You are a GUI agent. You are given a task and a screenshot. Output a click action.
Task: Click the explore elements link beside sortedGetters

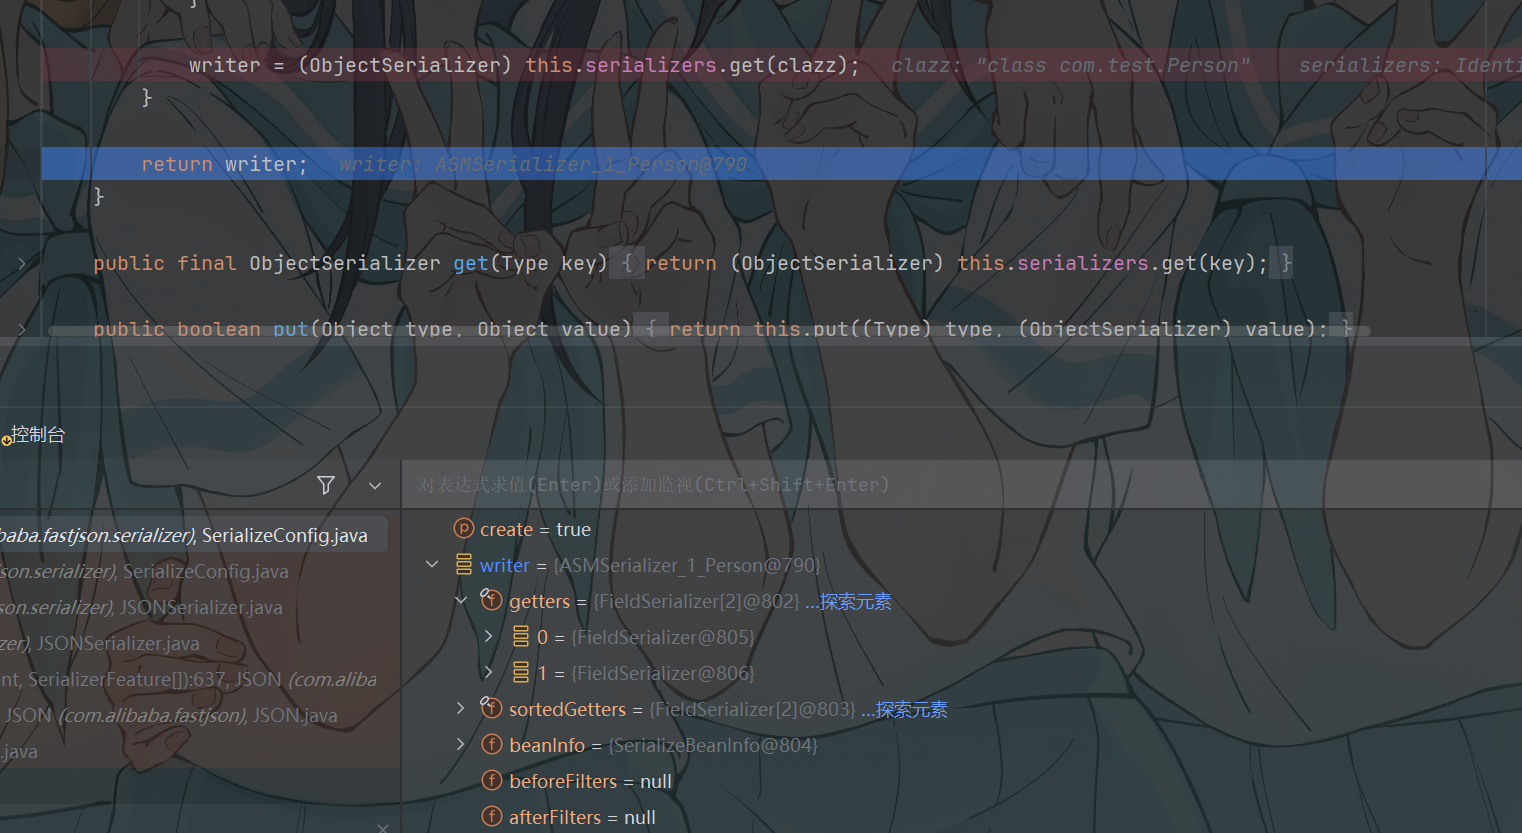[904, 709]
